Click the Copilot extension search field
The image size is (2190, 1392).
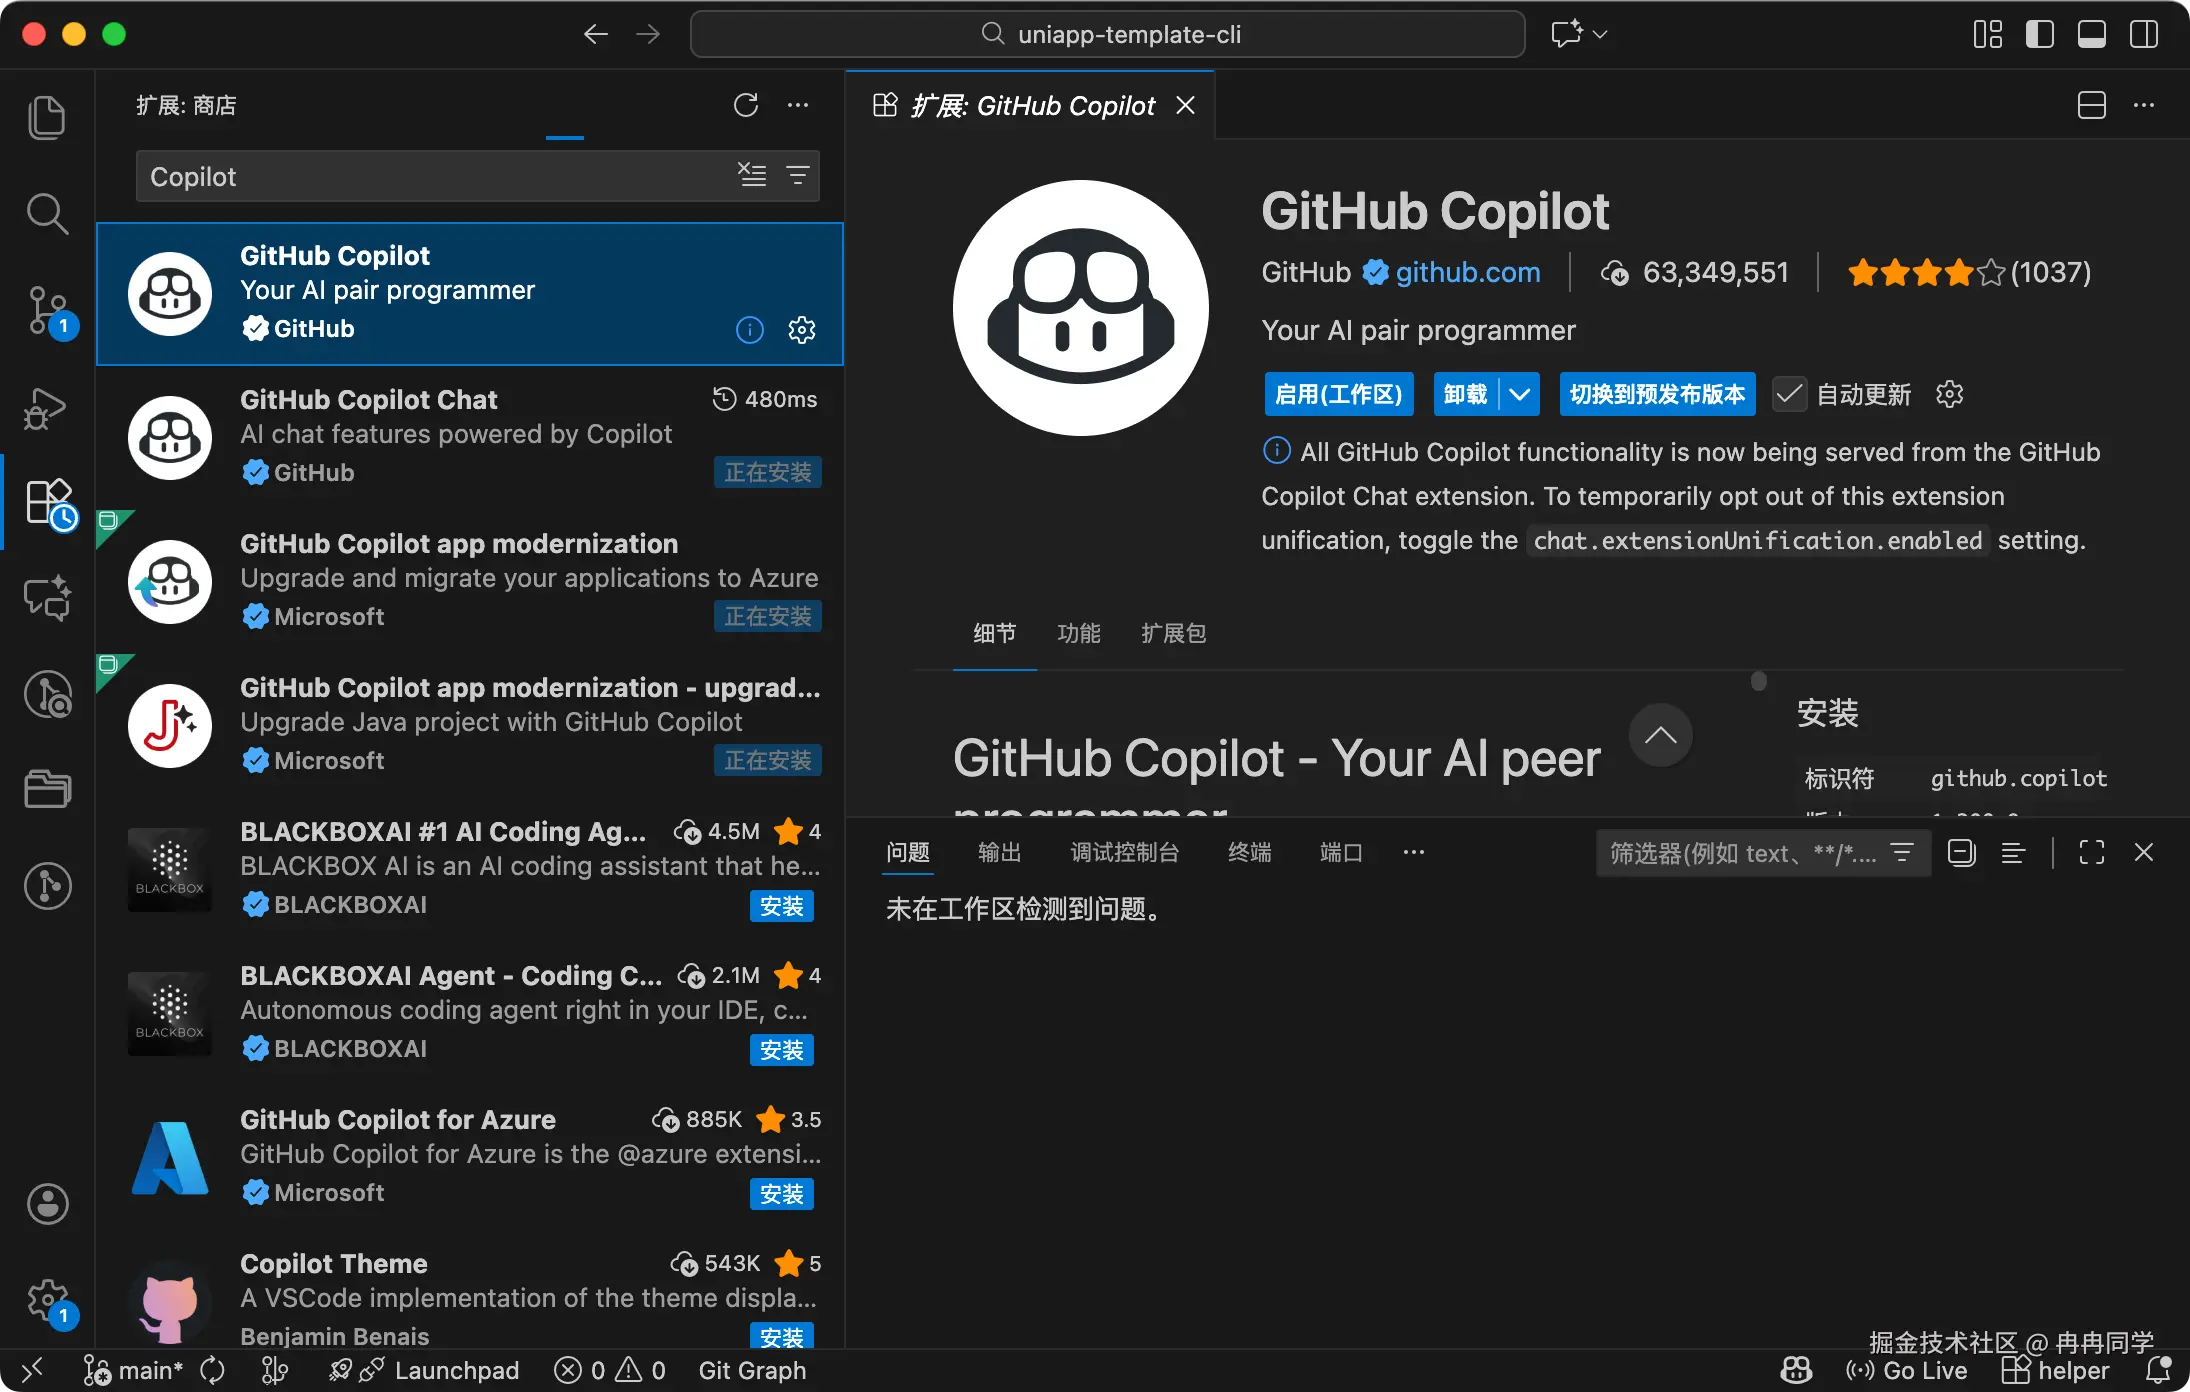[430, 176]
